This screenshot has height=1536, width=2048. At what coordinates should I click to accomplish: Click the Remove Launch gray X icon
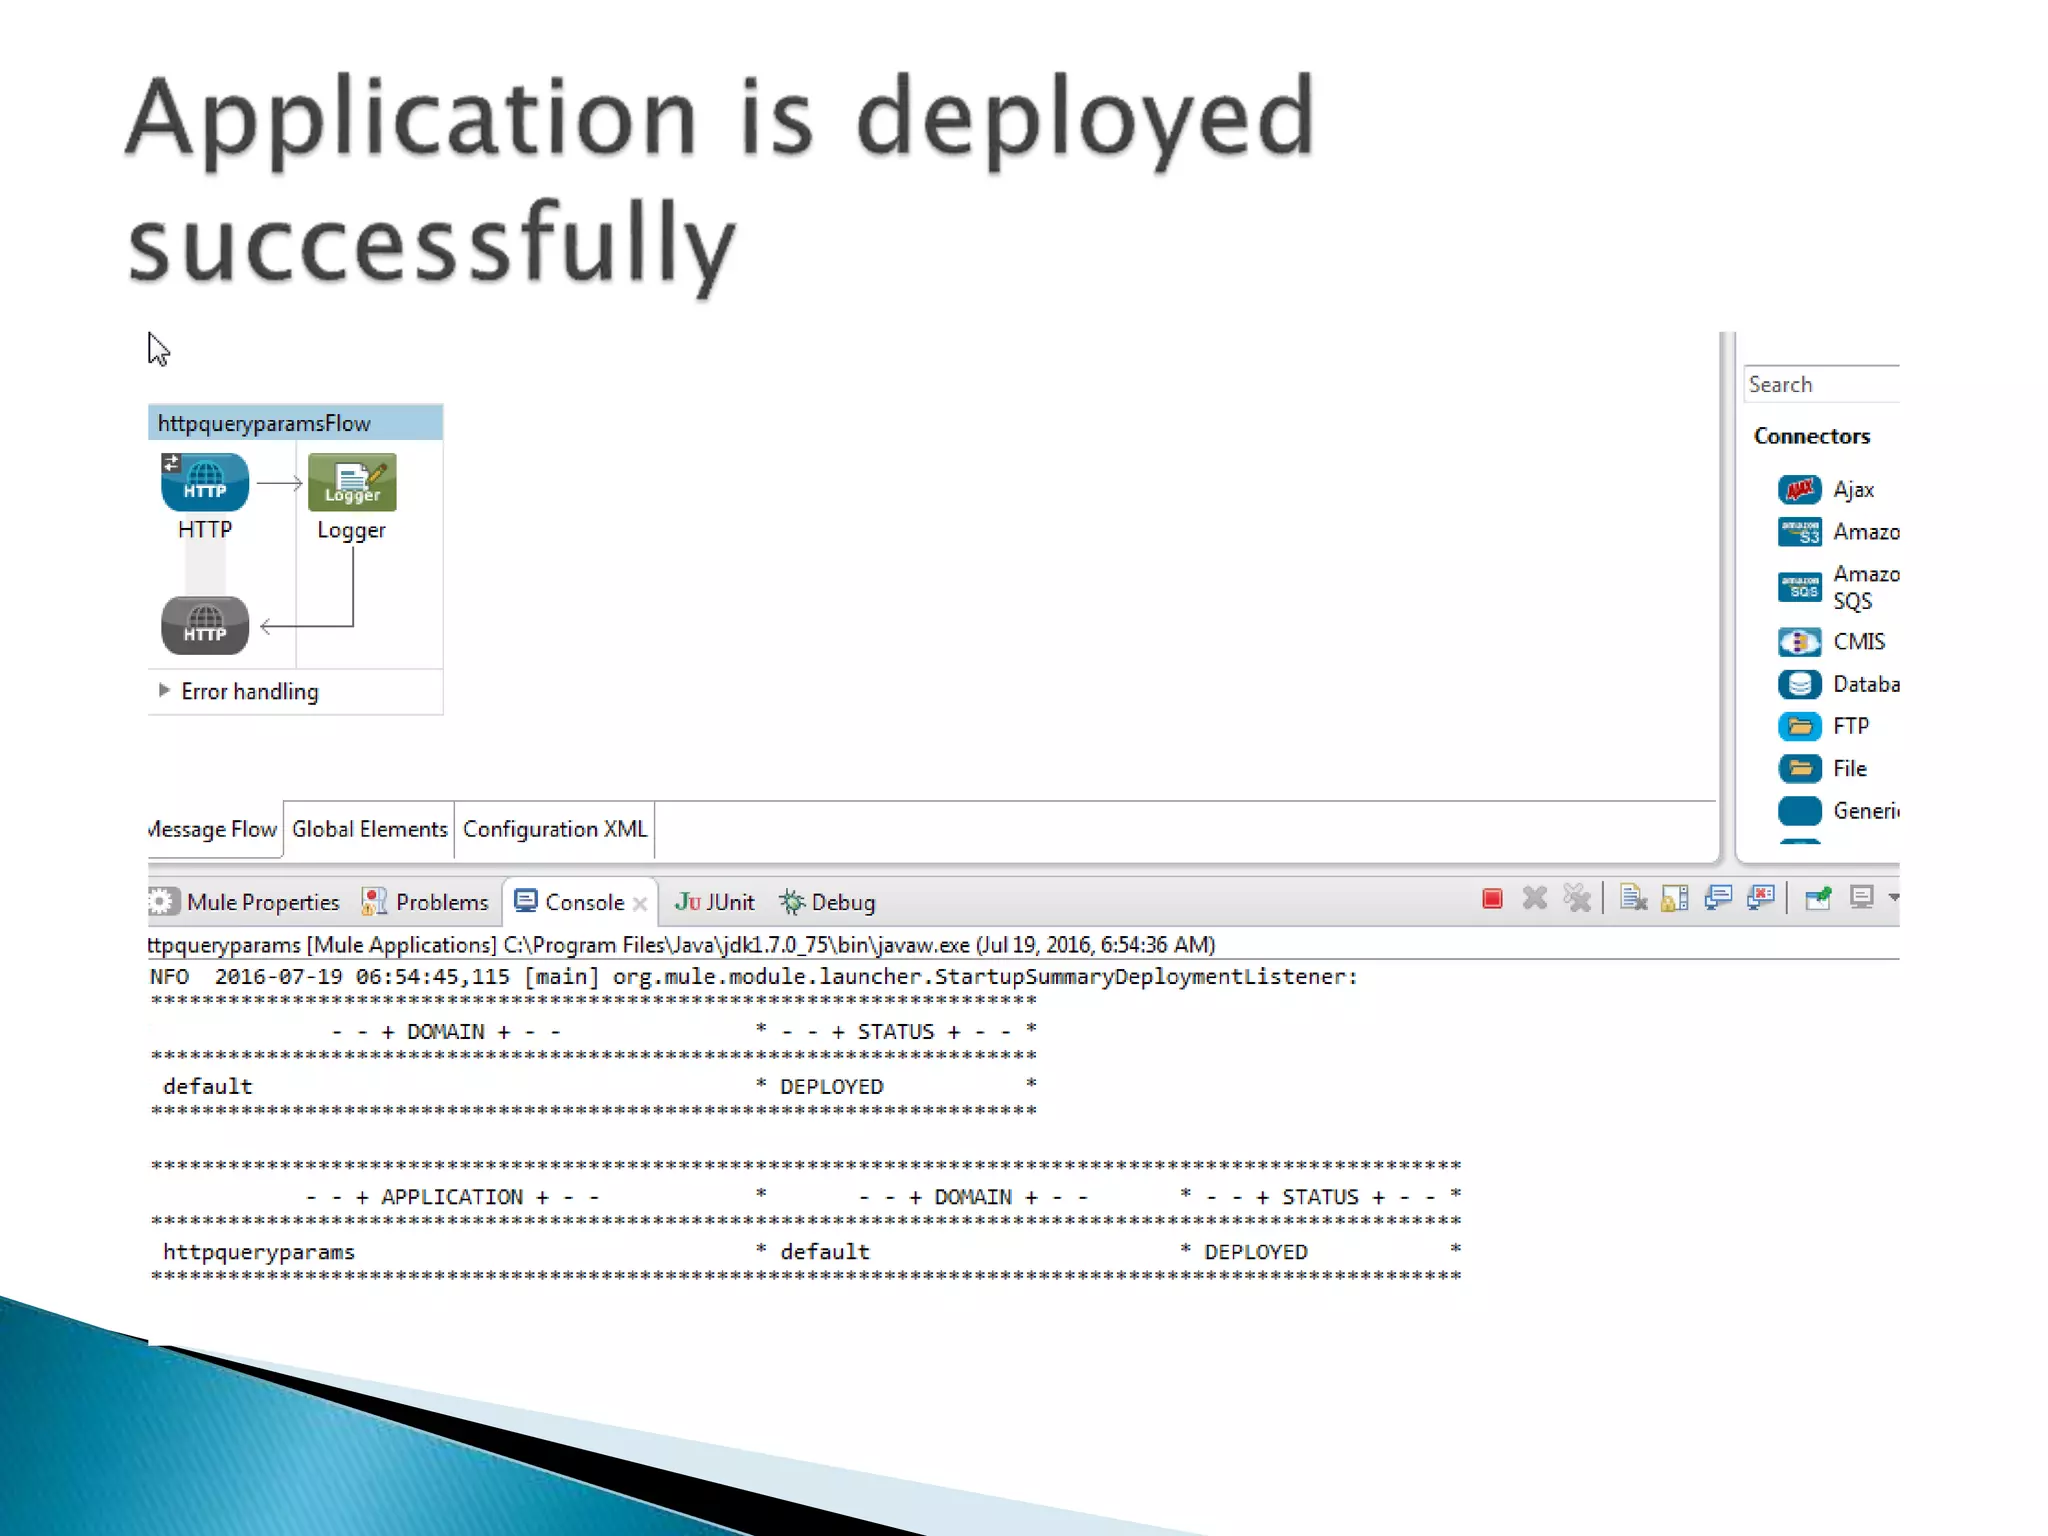1535,899
